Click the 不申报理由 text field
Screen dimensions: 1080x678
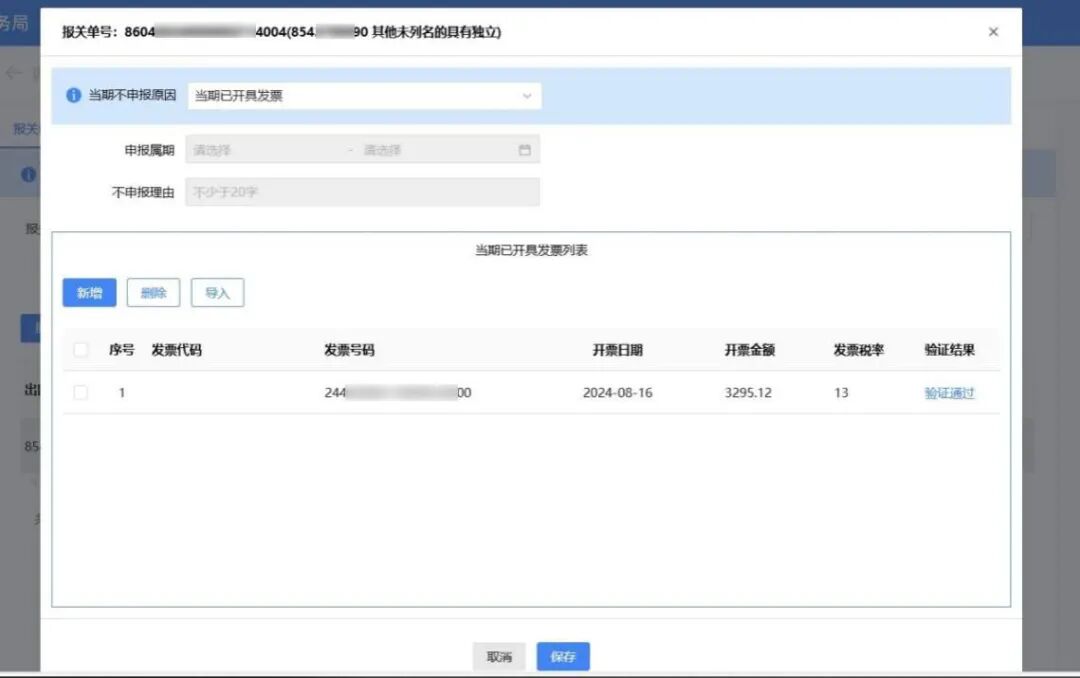[x=362, y=192]
